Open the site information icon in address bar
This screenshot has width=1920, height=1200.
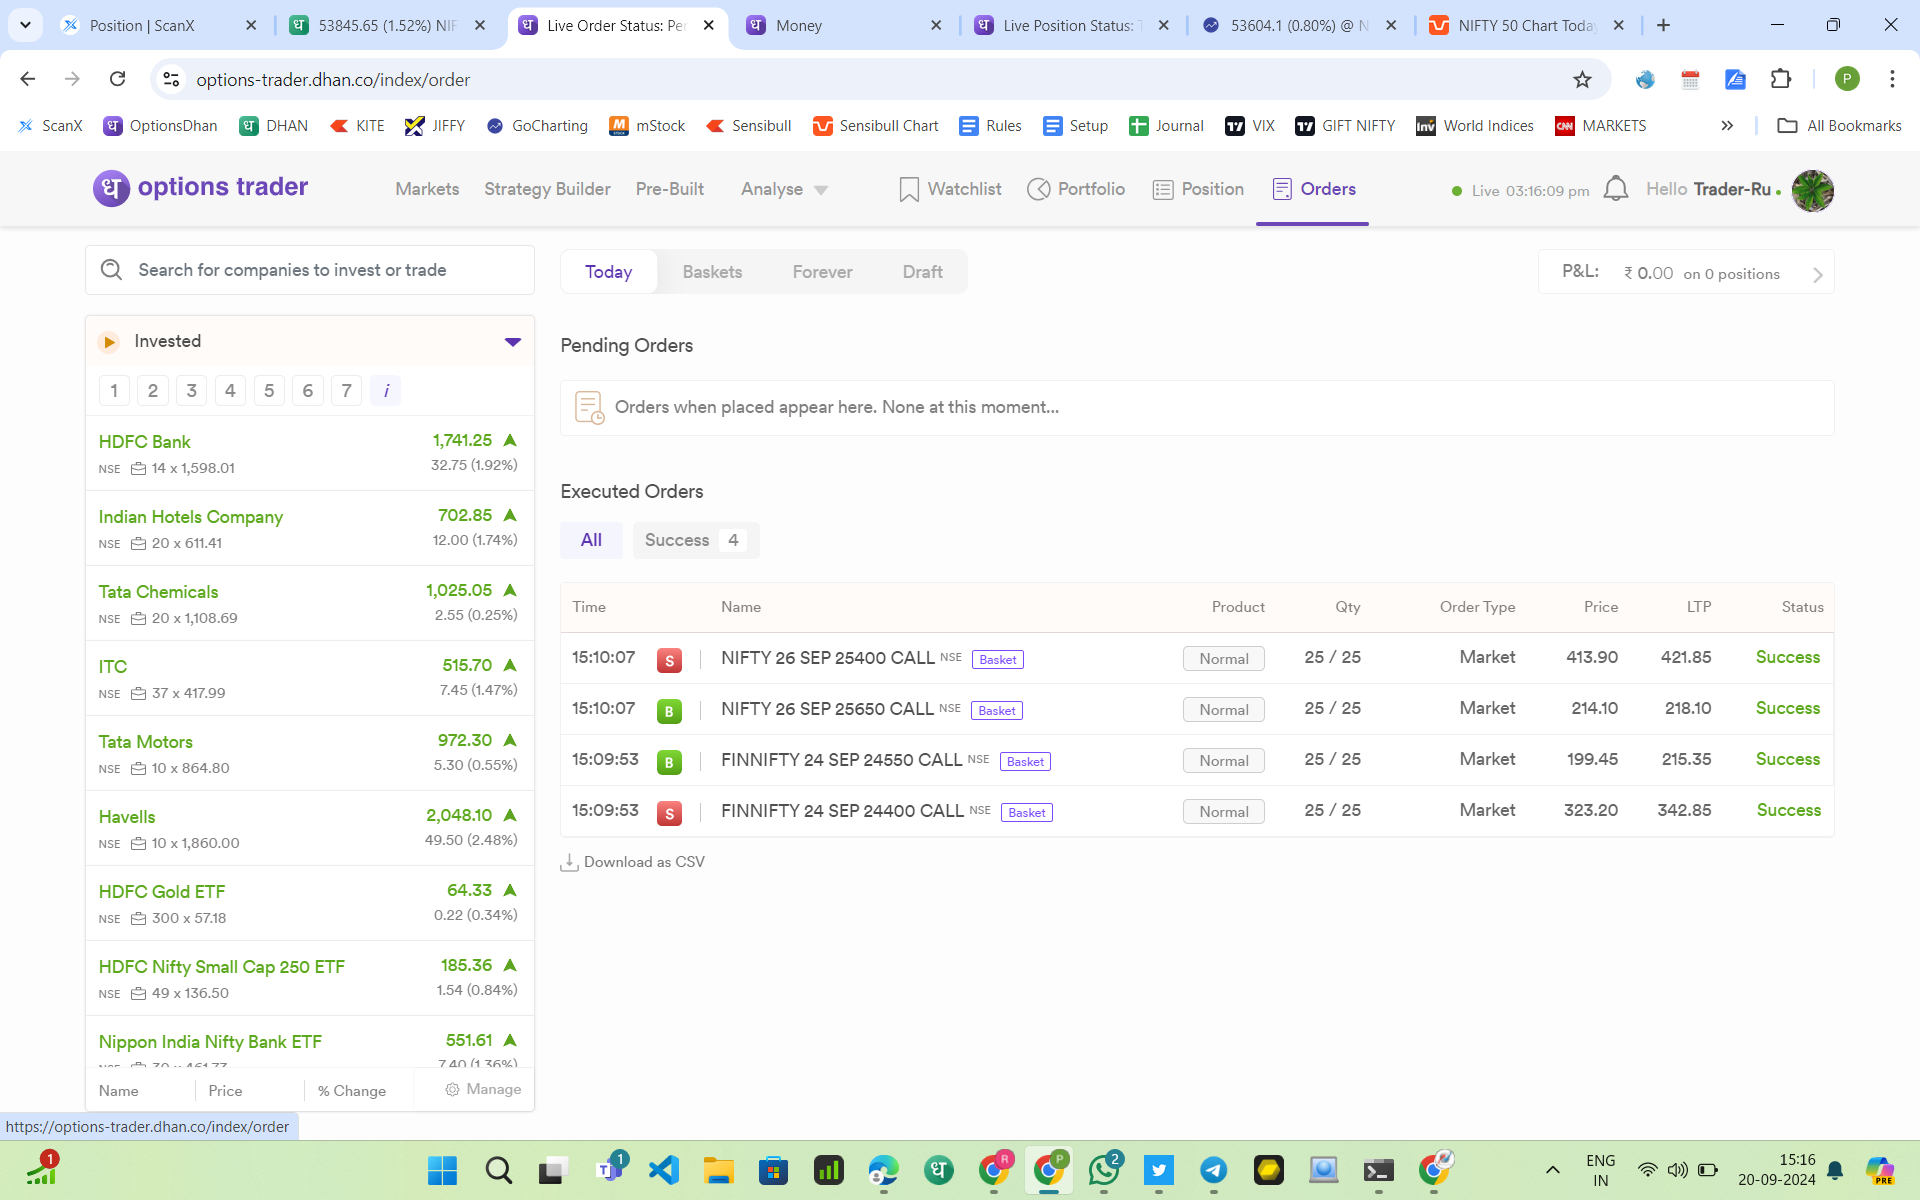point(171,79)
